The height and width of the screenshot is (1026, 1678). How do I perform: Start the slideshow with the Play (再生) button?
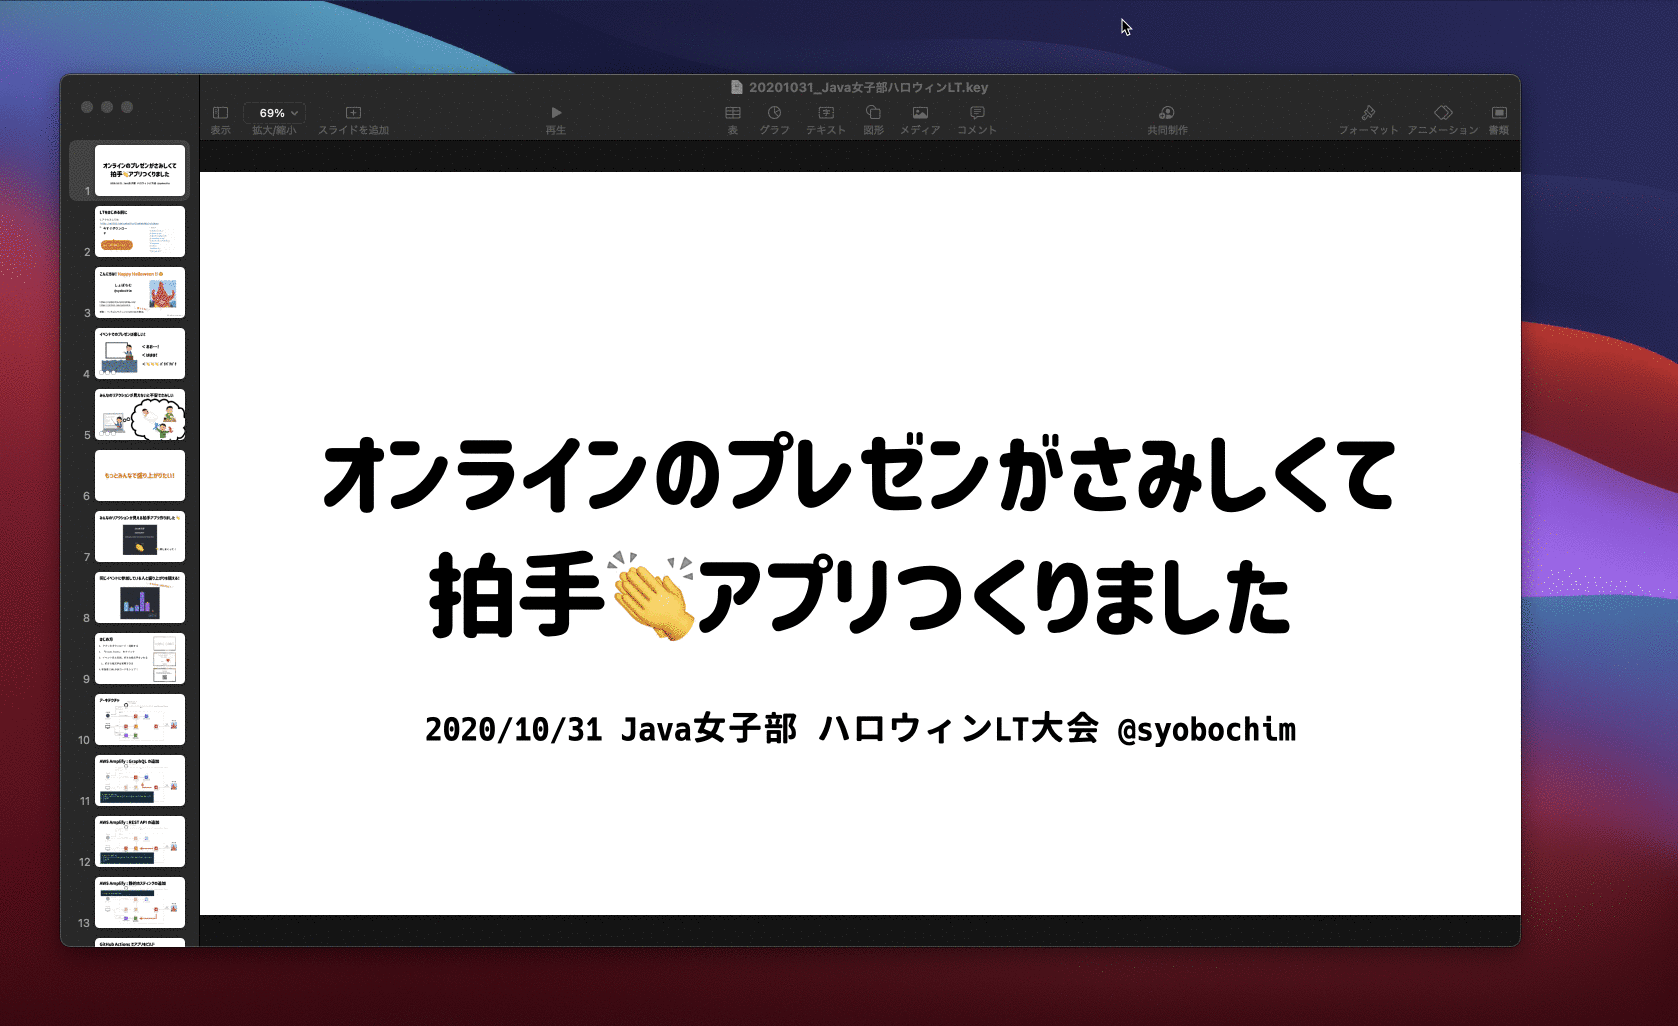(557, 113)
